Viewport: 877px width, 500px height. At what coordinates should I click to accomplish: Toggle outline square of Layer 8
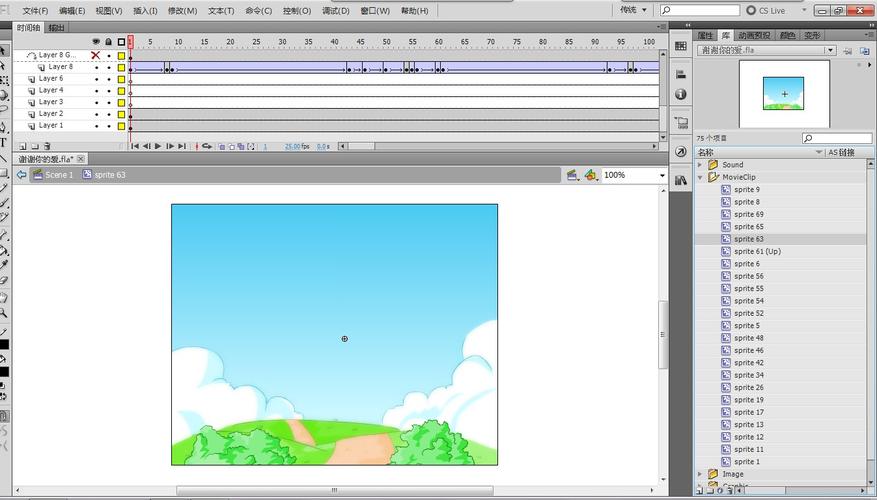pyautogui.click(x=121, y=67)
